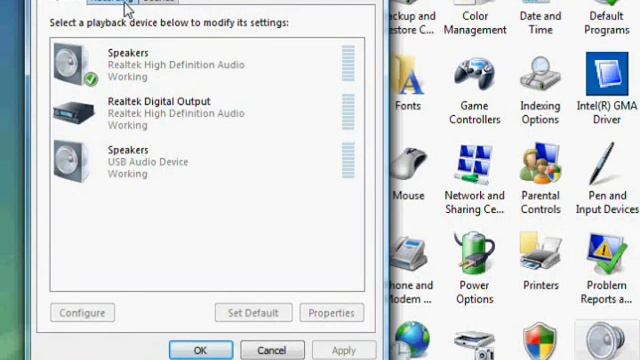Open Pen and Input Devices applet
Image resolution: width=640 pixels, height=360 pixels.
pos(607,179)
